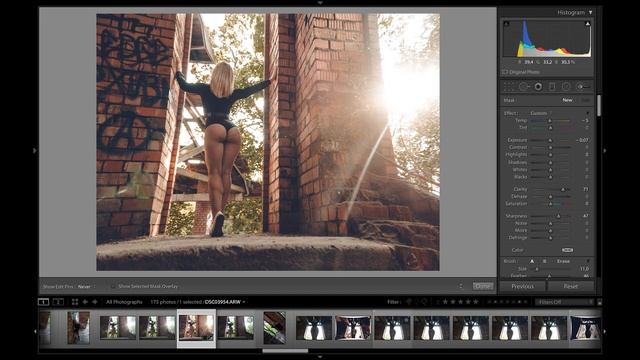The height and width of the screenshot is (360, 640).
Task: Filter by flagged status icon
Action: [x=409, y=302]
